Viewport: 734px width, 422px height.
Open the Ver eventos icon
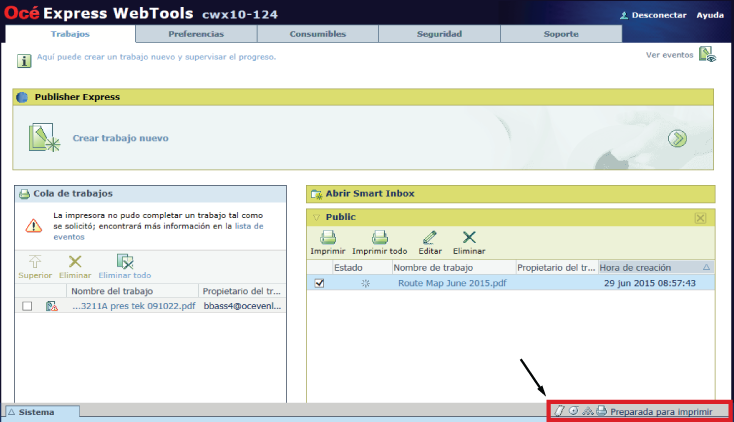(x=707, y=54)
